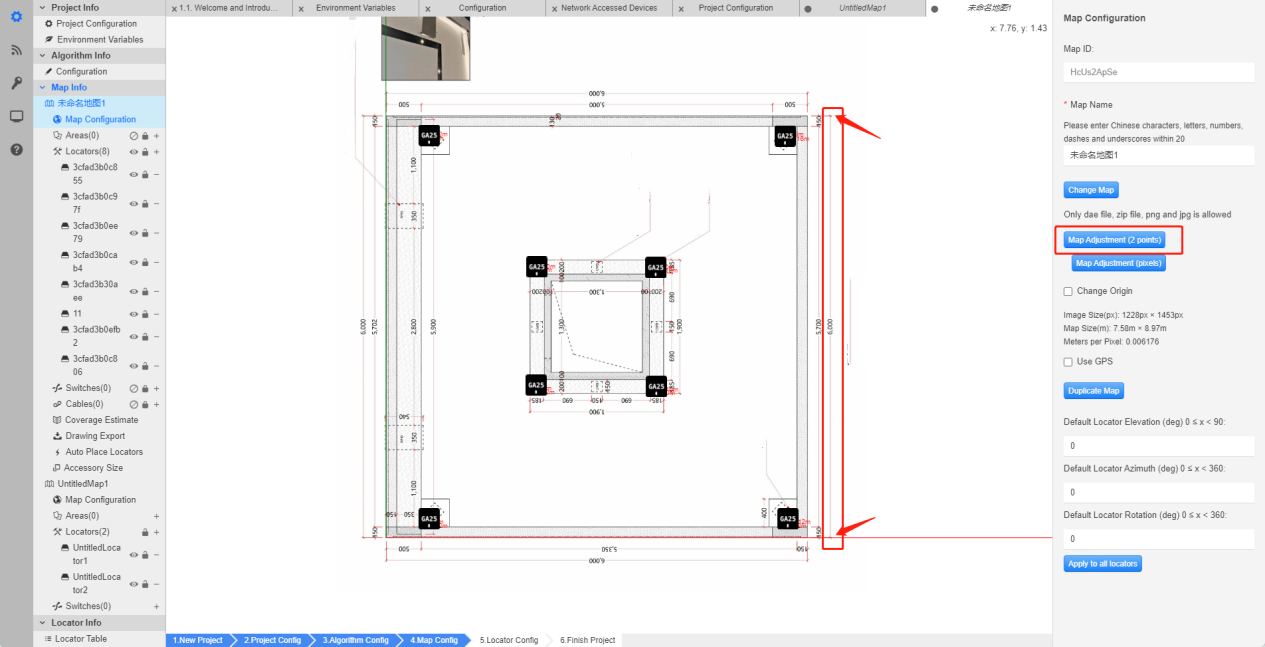Screen dimensions: 1265x647
Task: Click the Map Name input field
Action: [x=1158, y=156]
